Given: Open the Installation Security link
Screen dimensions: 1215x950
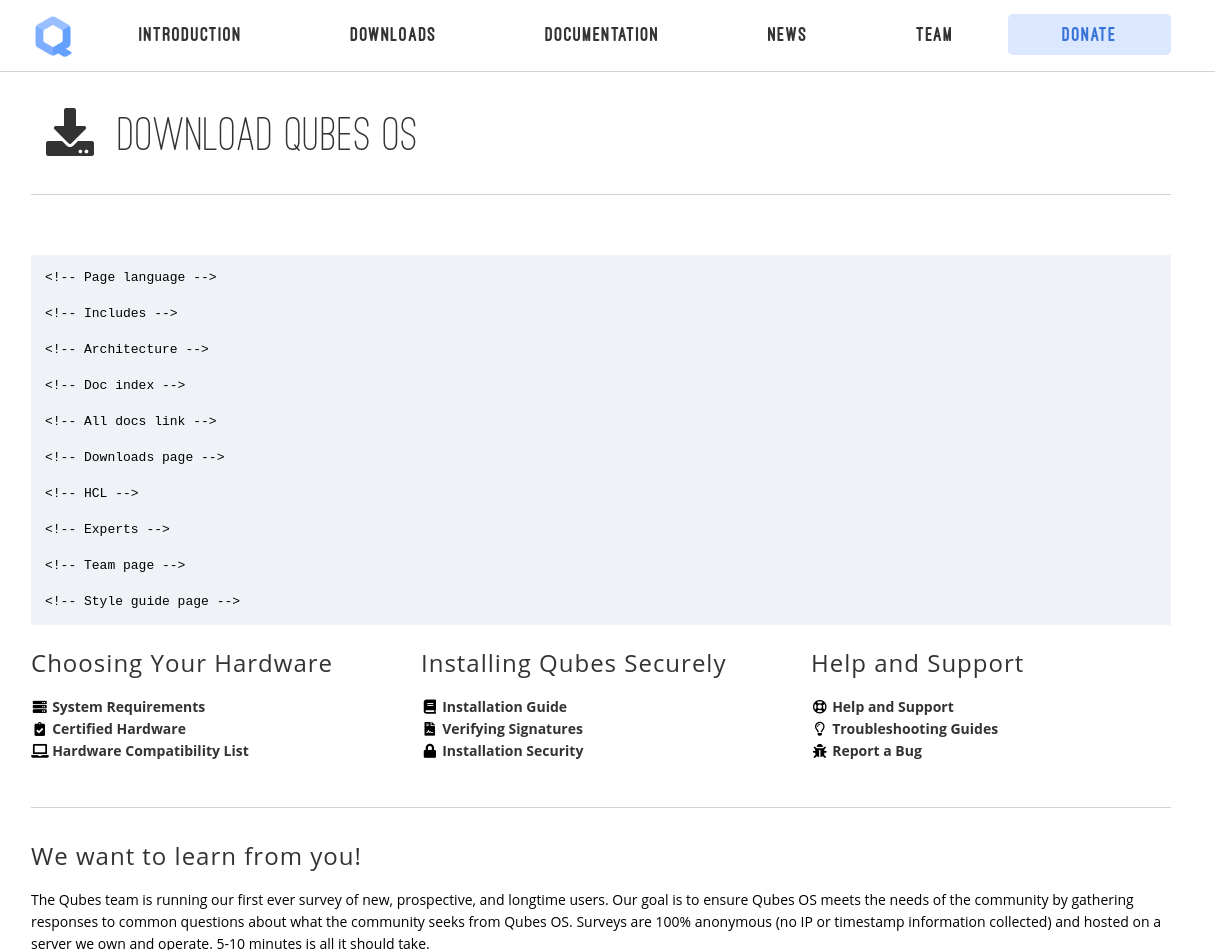Looking at the screenshot, I should 513,751.
